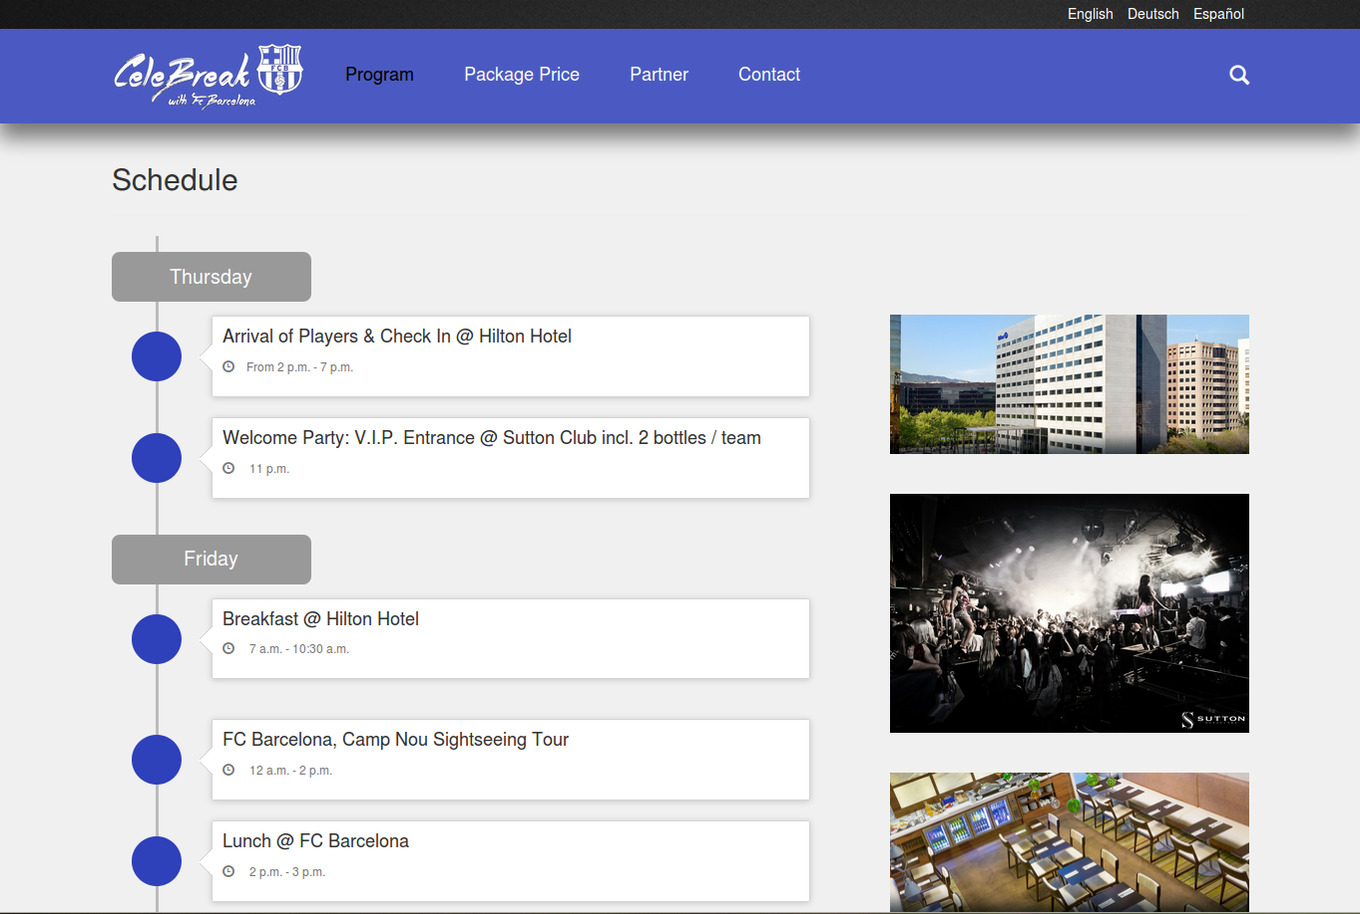Open the Program menu item
The height and width of the screenshot is (914, 1360).
(379, 75)
